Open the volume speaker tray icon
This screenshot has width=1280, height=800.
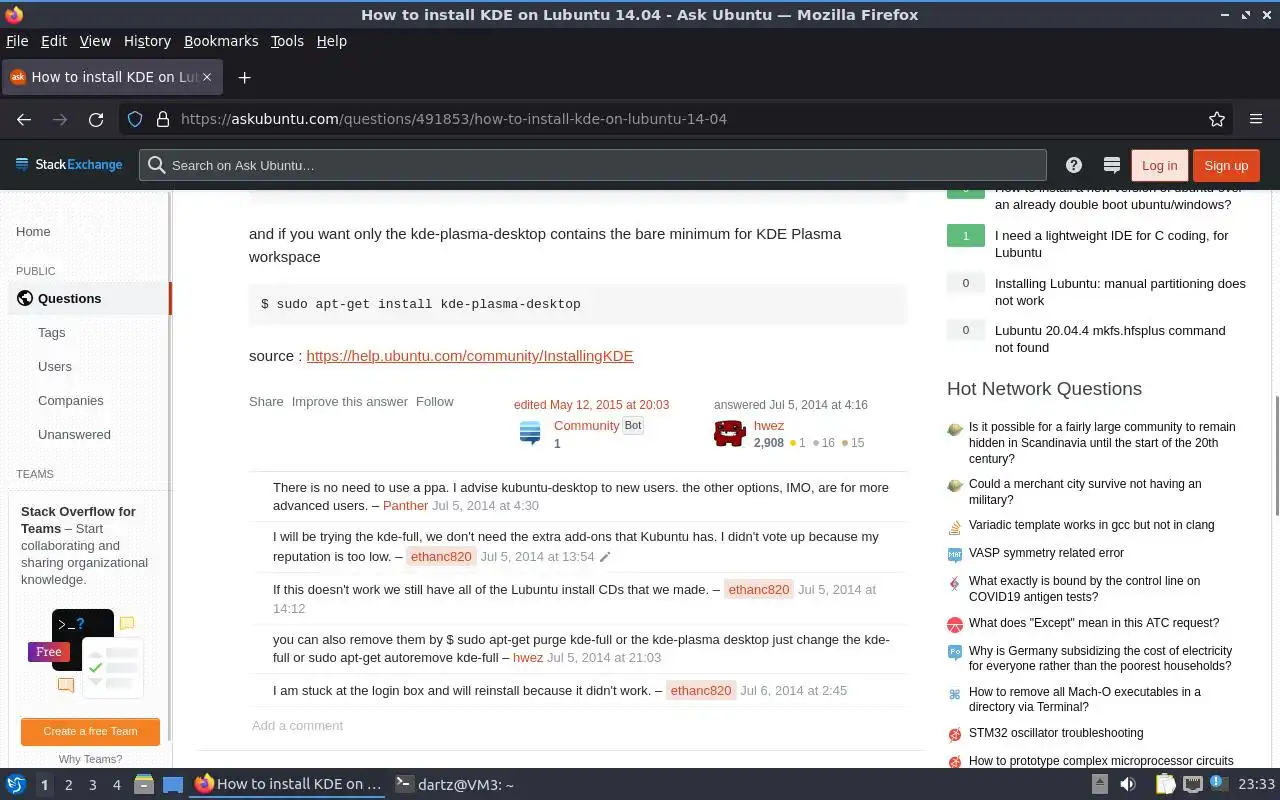[1128, 784]
